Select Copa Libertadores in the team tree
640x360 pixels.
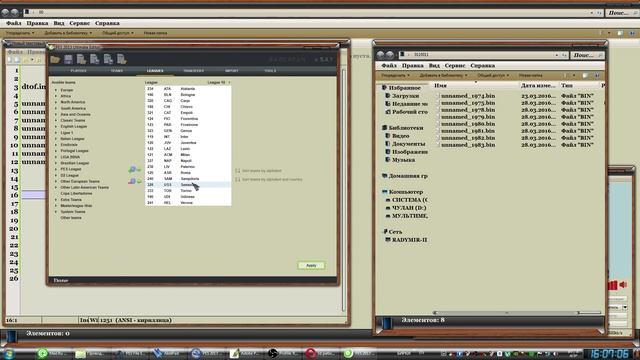[x=76, y=193]
